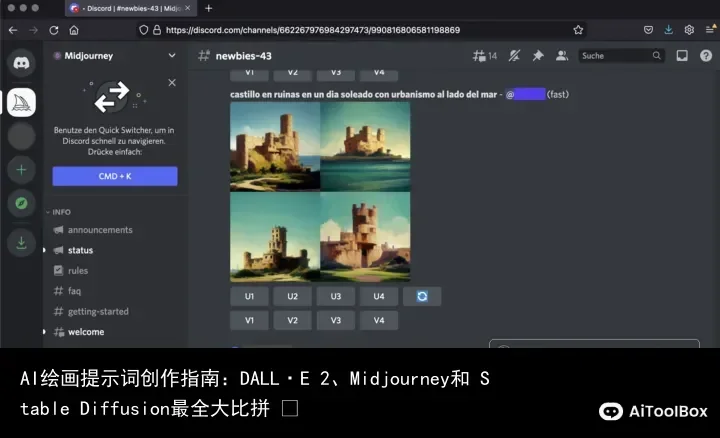Bookmark this page with star icon

point(578,30)
